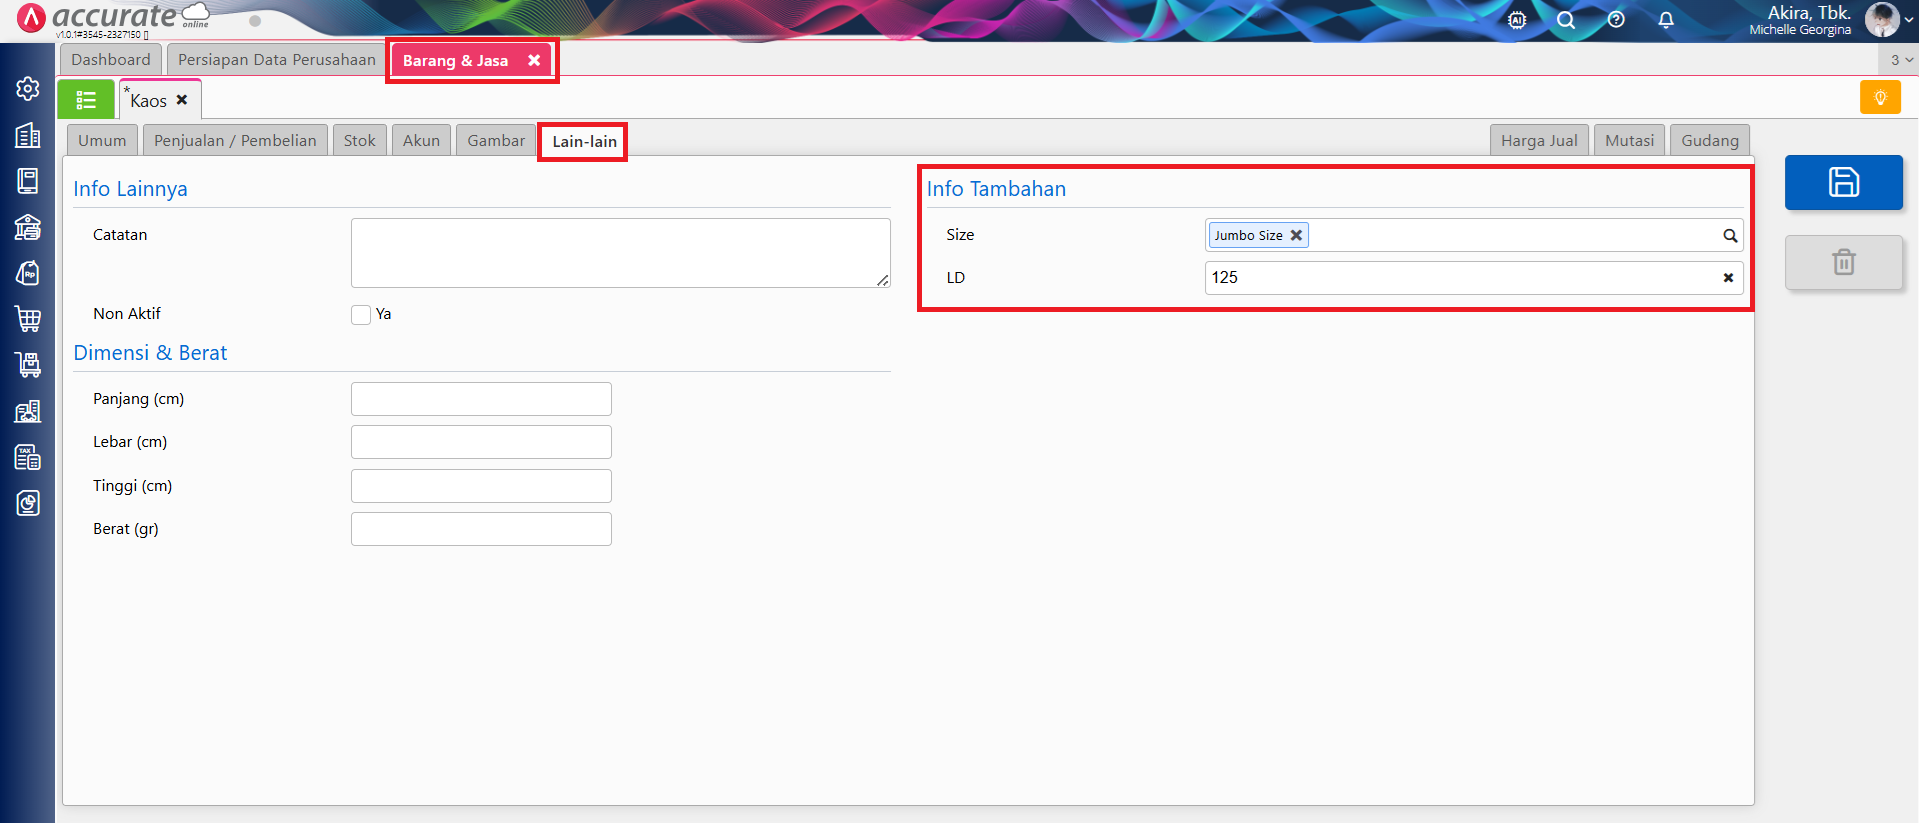
Task: Open the green list view button
Action: point(86,100)
